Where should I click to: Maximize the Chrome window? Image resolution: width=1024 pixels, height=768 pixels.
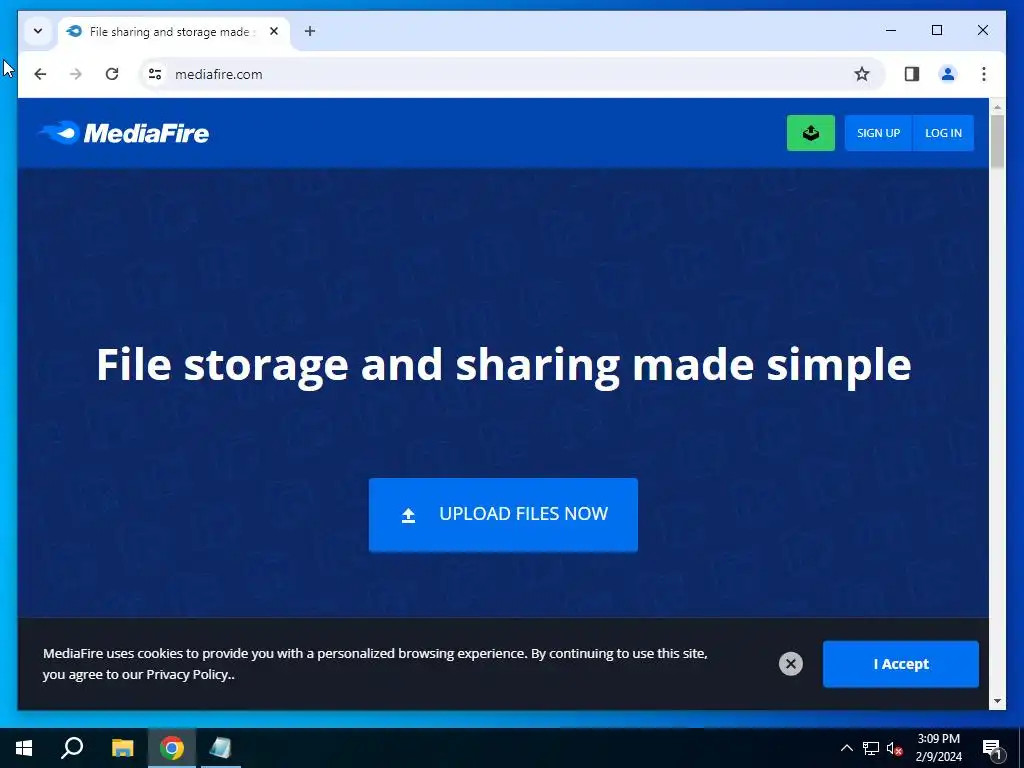936,30
